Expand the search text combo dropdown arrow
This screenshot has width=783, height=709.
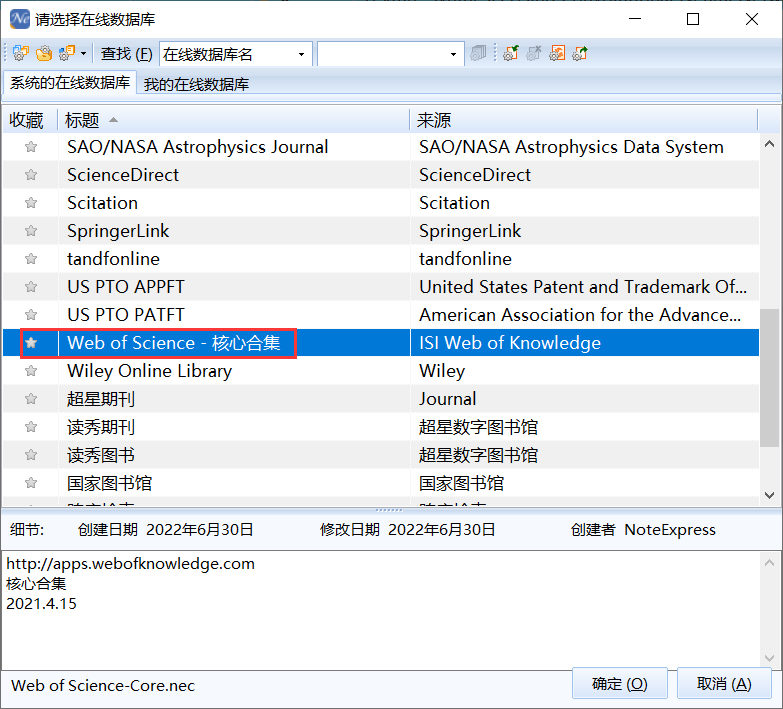[x=453, y=54]
